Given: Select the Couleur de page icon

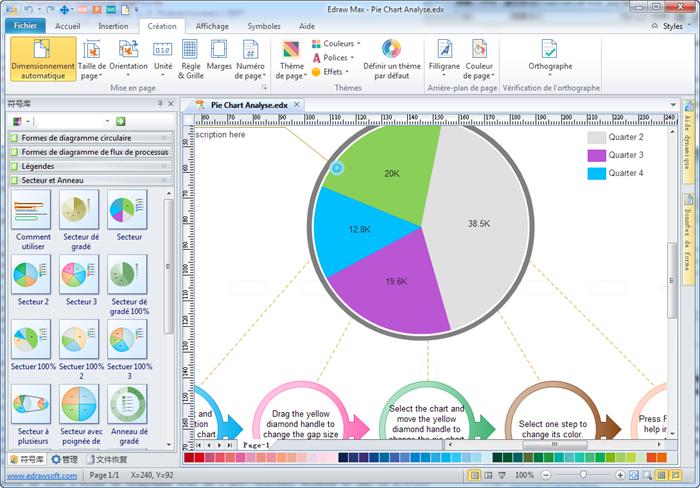Looking at the screenshot, I should click(479, 49).
